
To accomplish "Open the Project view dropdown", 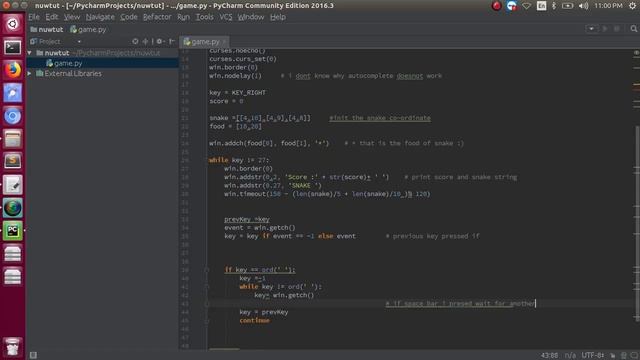I will tap(79, 42).
